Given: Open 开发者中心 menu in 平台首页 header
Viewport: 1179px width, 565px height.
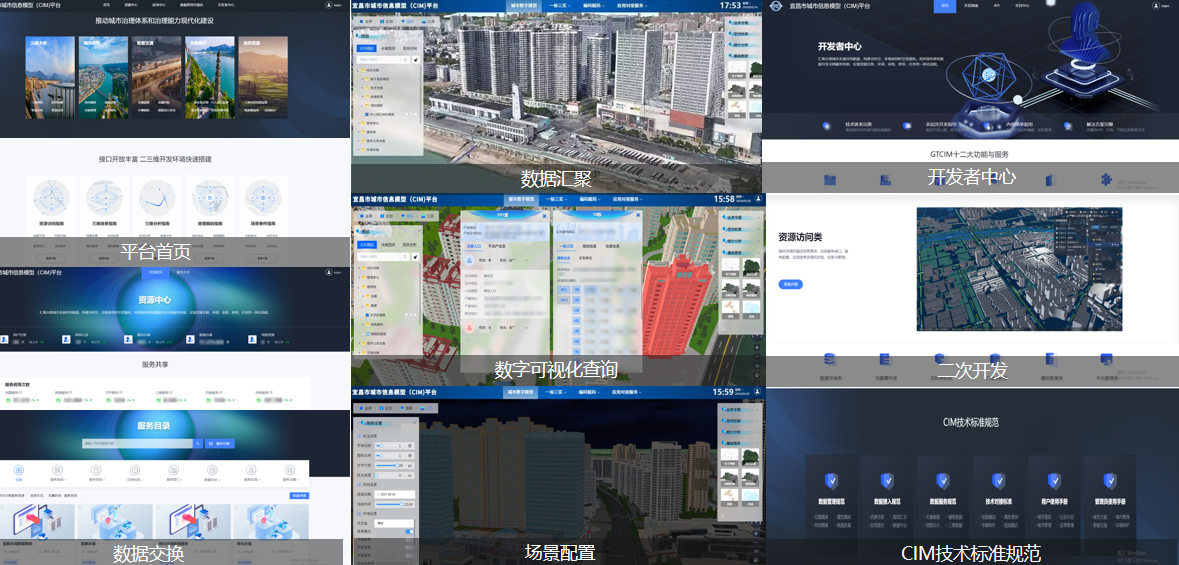Looking at the screenshot, I should [226, 5].
